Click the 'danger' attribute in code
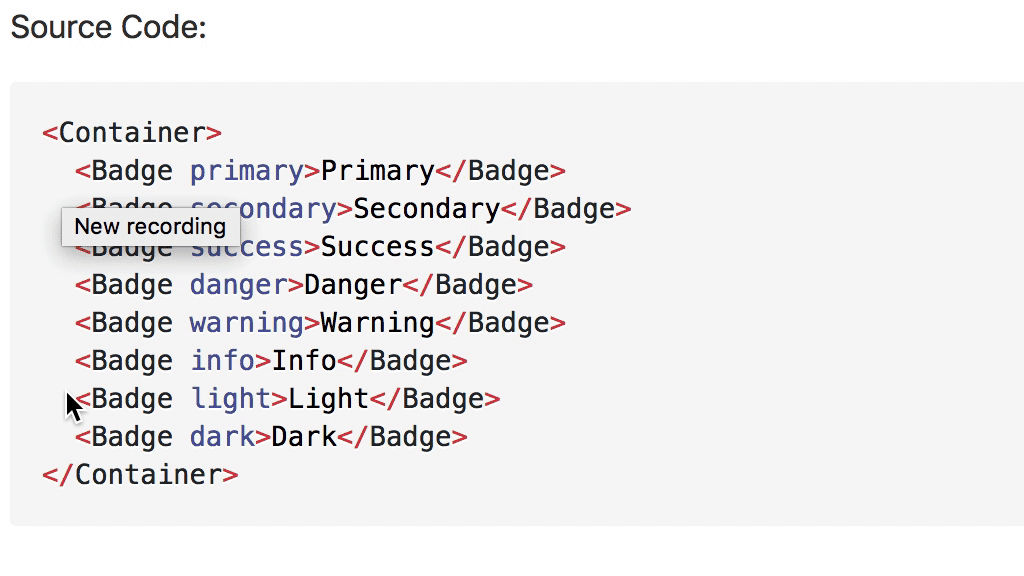 tap(239, 285)
